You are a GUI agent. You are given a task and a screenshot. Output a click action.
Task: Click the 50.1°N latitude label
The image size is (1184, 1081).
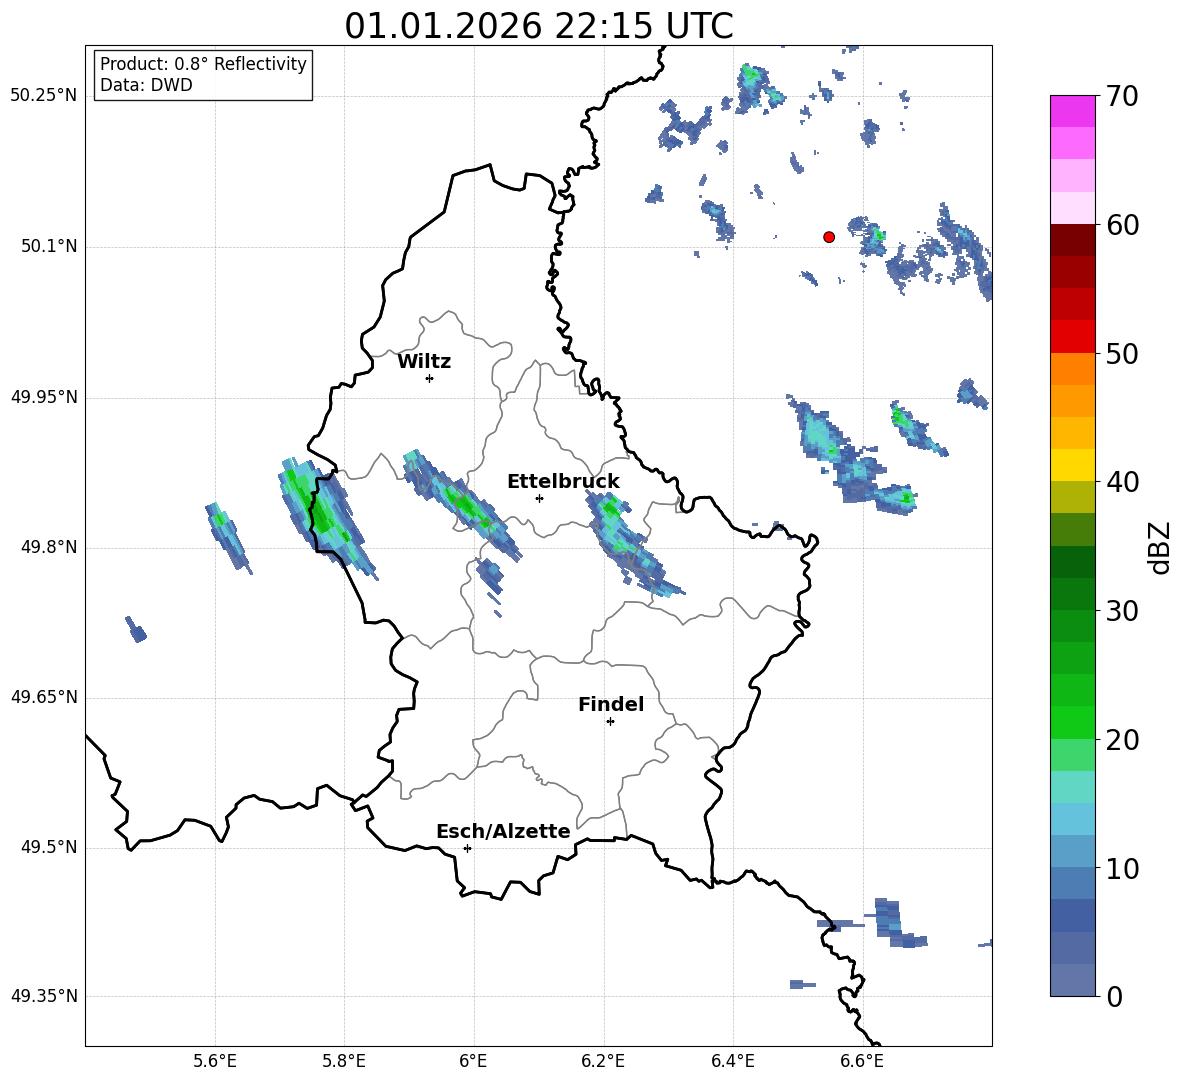point(48,246)
